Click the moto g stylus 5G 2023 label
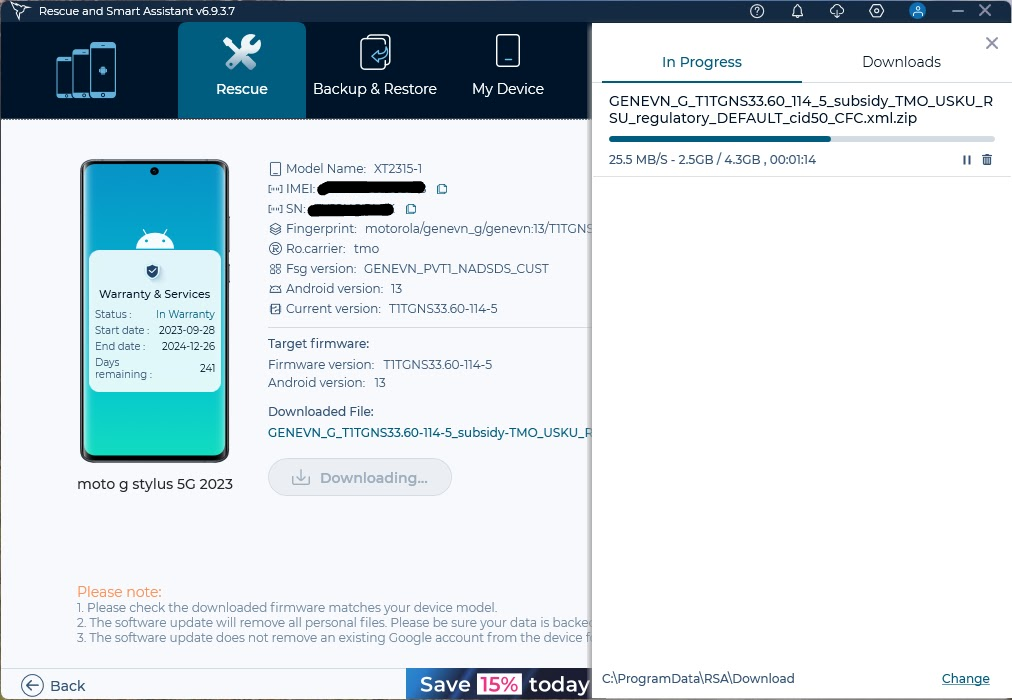1012x700 pixels. tap(155, 485)
